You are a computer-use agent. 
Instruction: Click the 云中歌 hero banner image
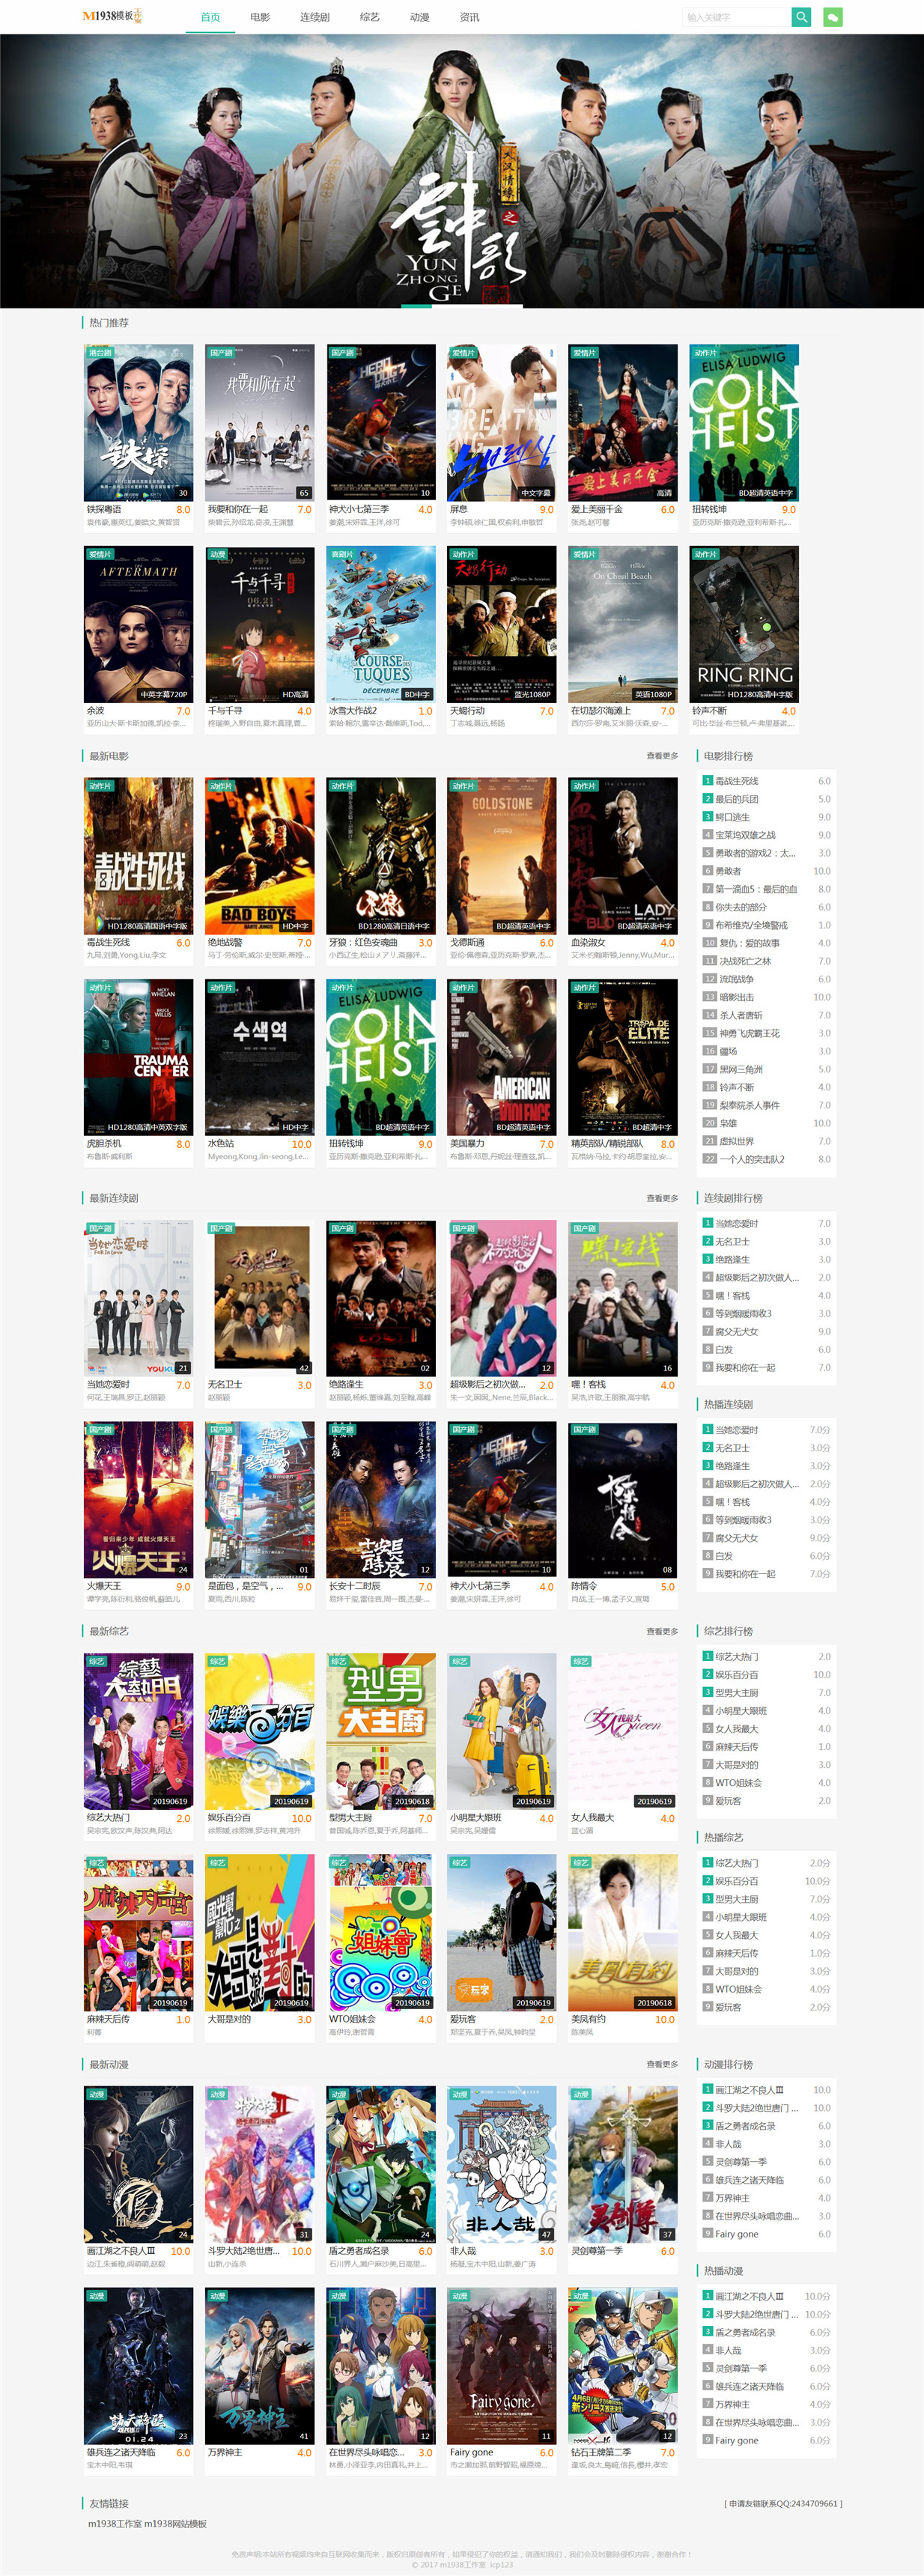(462, 171)
